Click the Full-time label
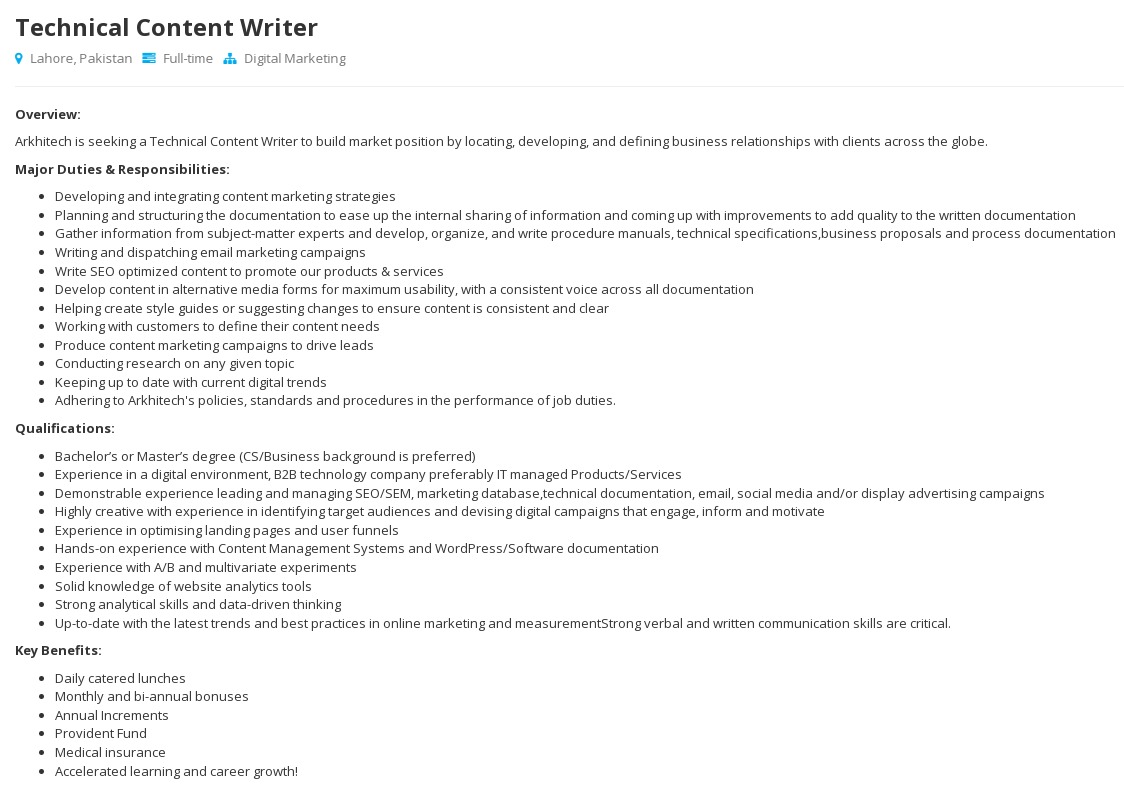The image size is (1124, 793). 188,59
